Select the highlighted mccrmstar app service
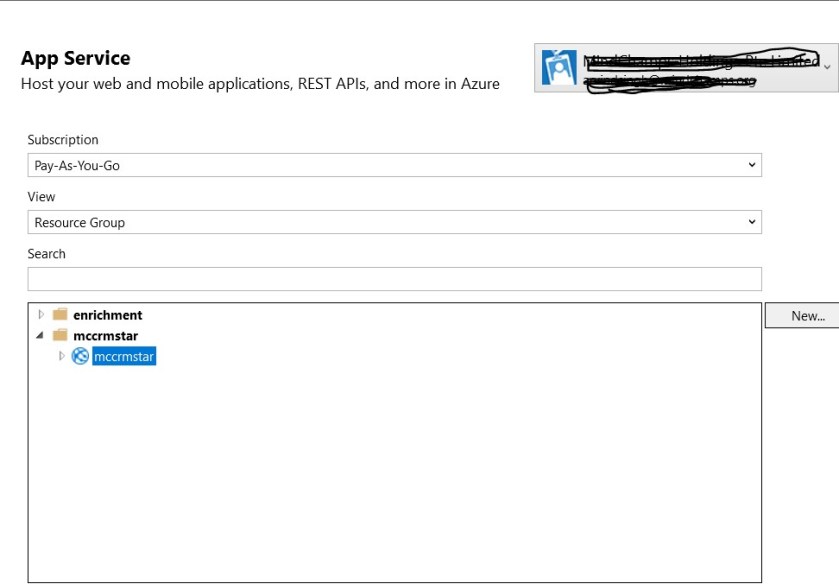 [124, 357]
